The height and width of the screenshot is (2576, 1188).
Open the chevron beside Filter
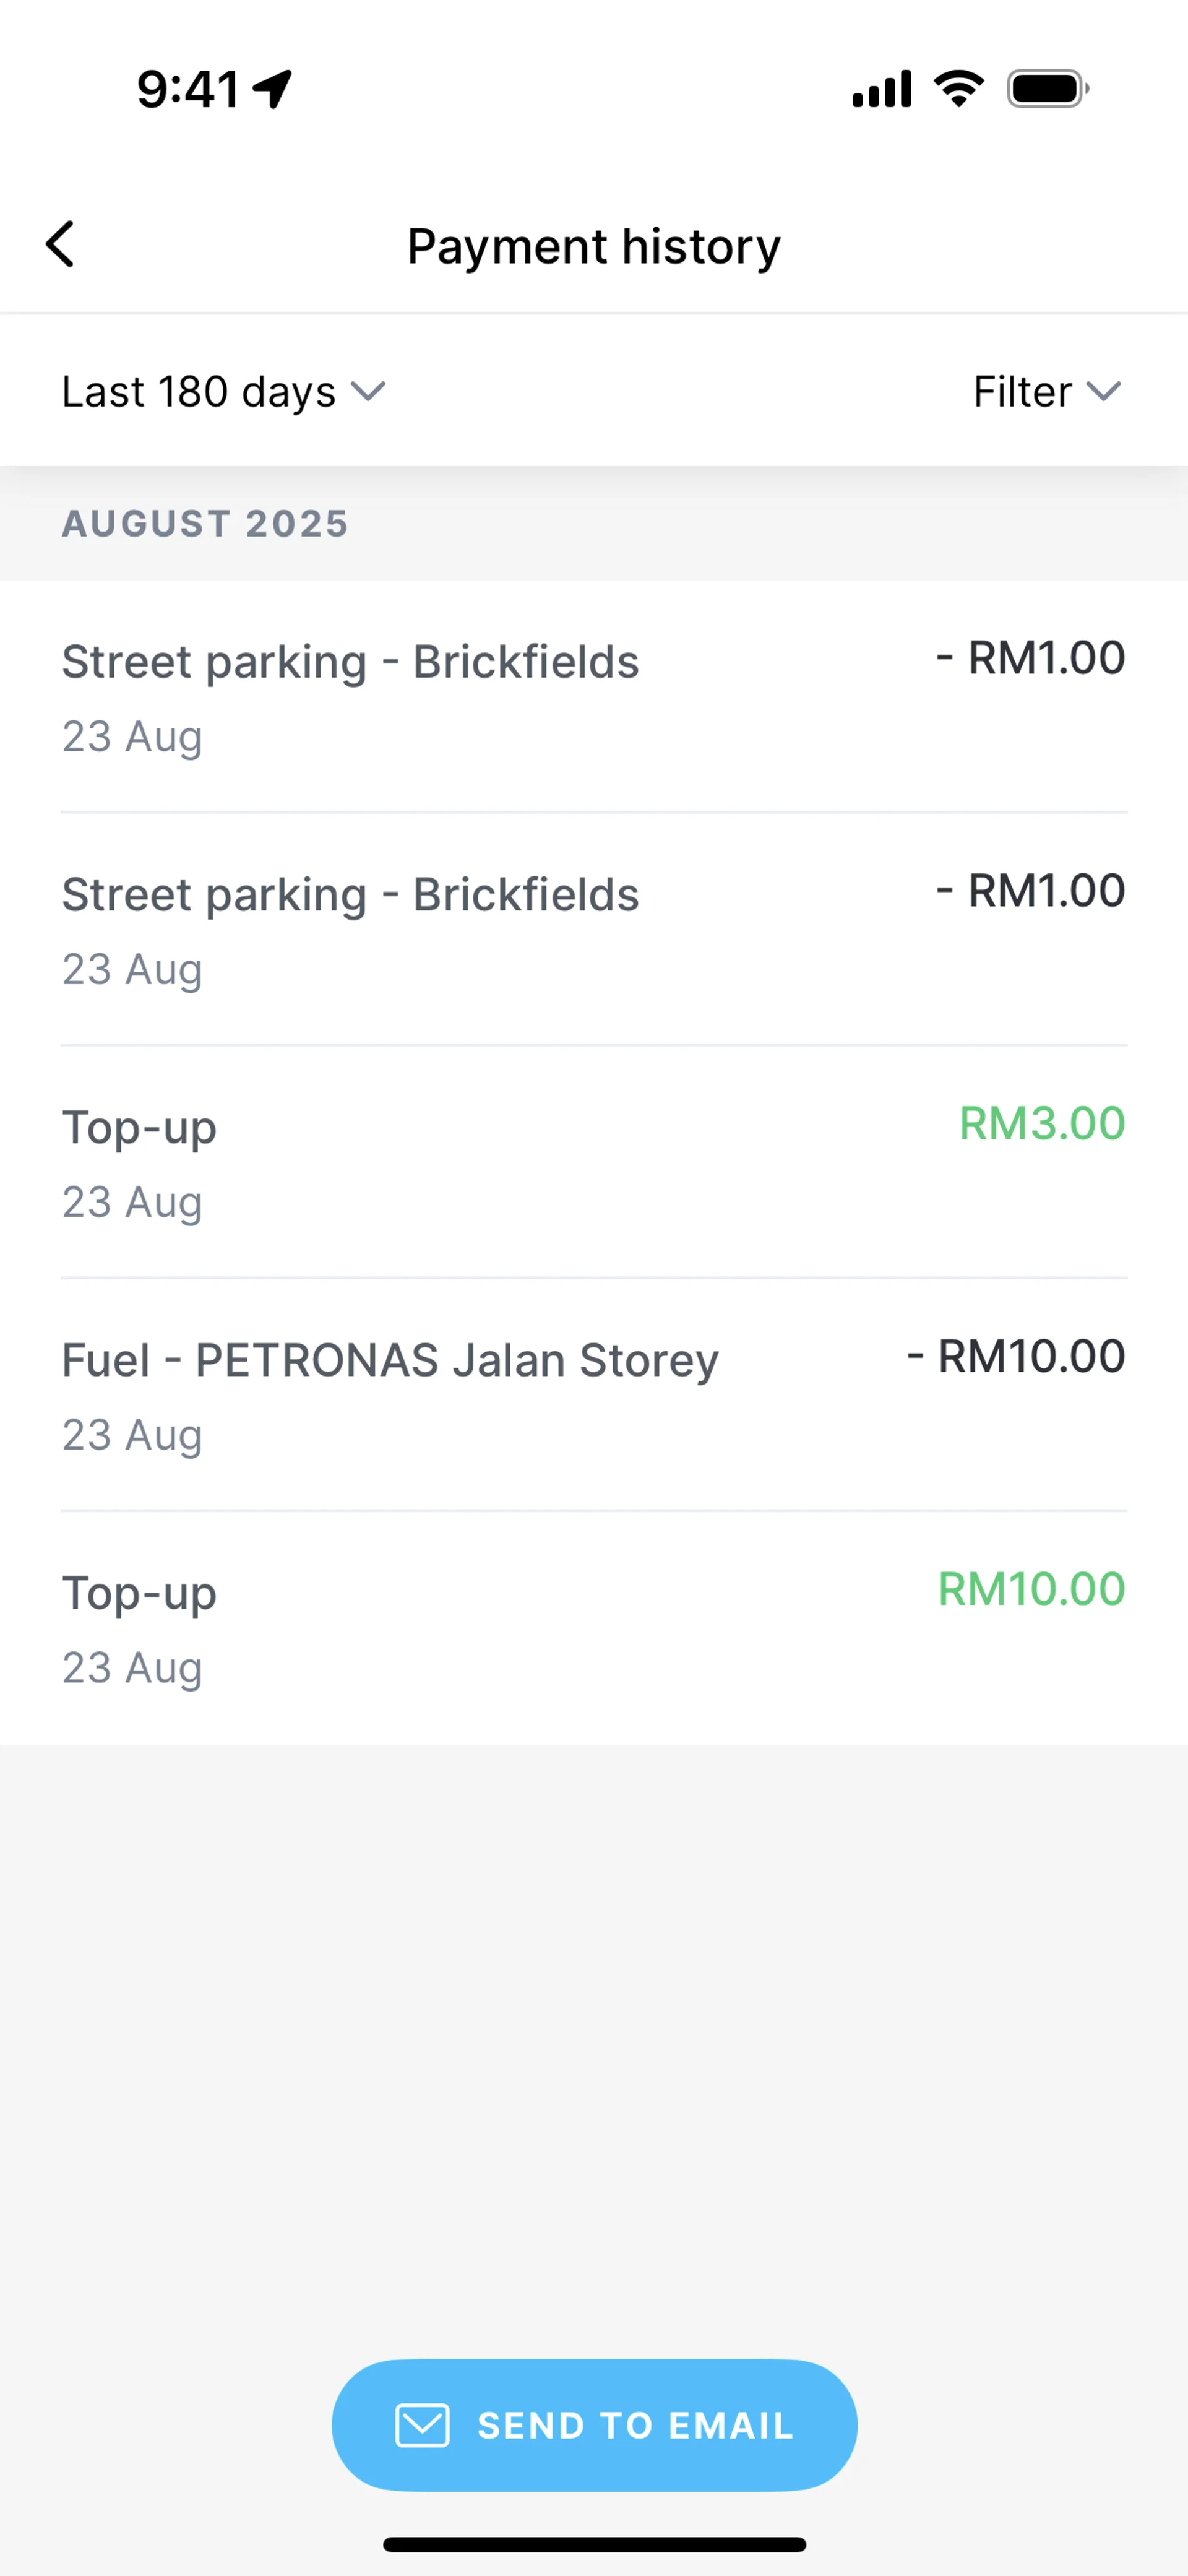coord(1104,391)
